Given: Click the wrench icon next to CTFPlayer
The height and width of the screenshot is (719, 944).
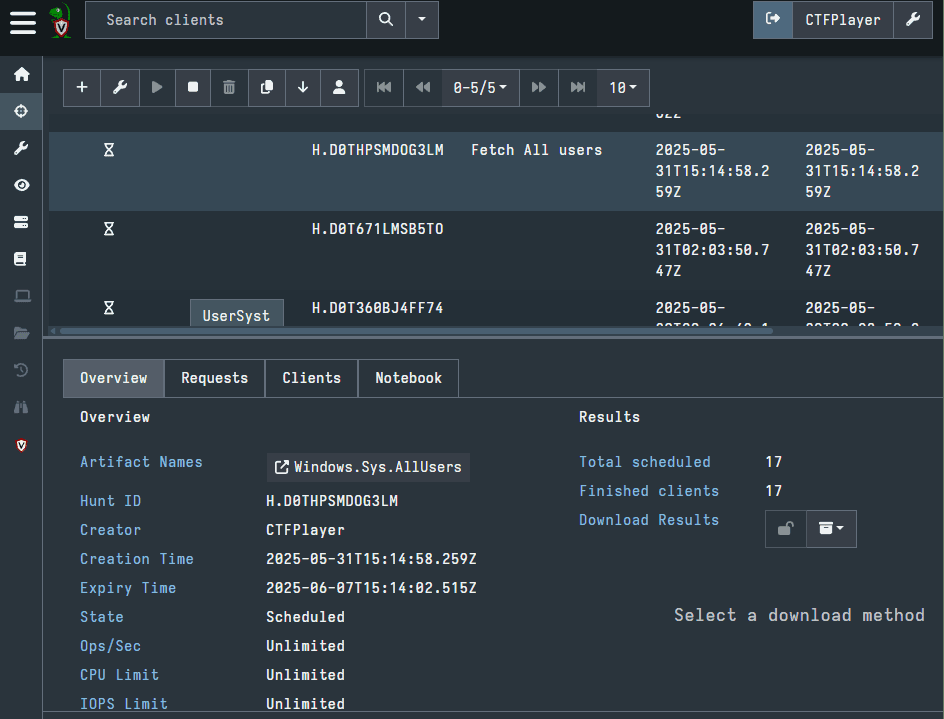Looking at the screenshot, I should (x=912, y=20).
